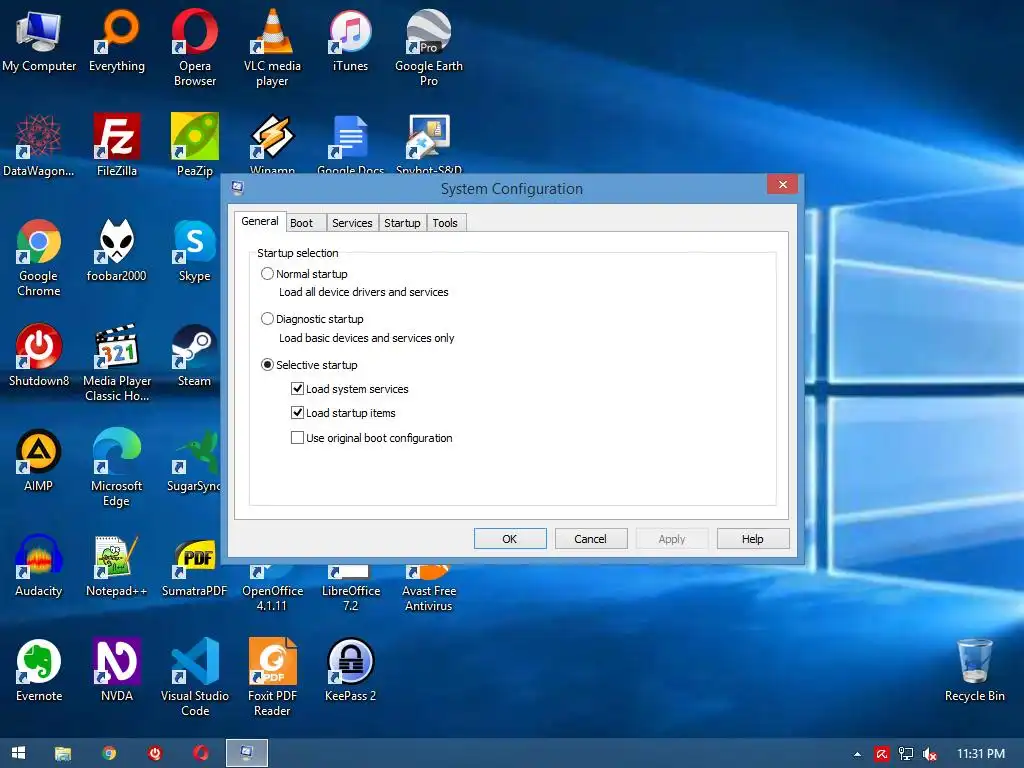Open the network tray icon
Viewport: 1024px width, 768px height.
pyautogui.click(x=906, y=754)
